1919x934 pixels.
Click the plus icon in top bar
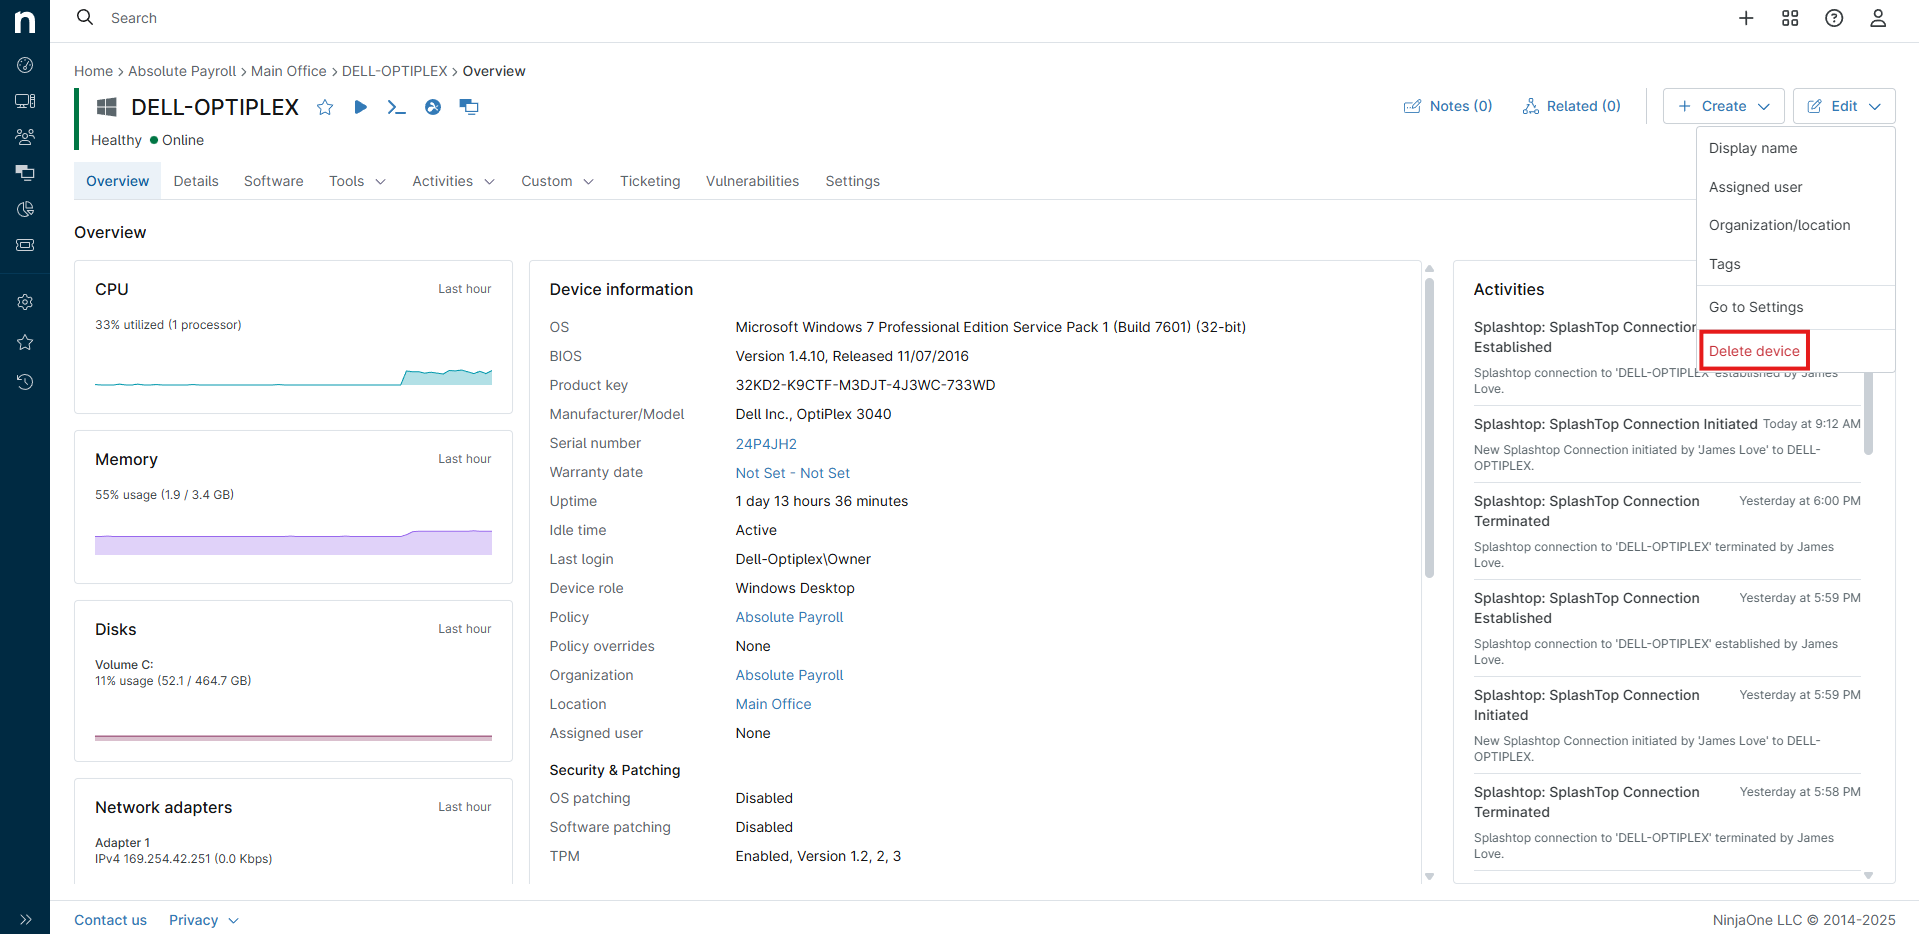click(x=1746, y=18)
